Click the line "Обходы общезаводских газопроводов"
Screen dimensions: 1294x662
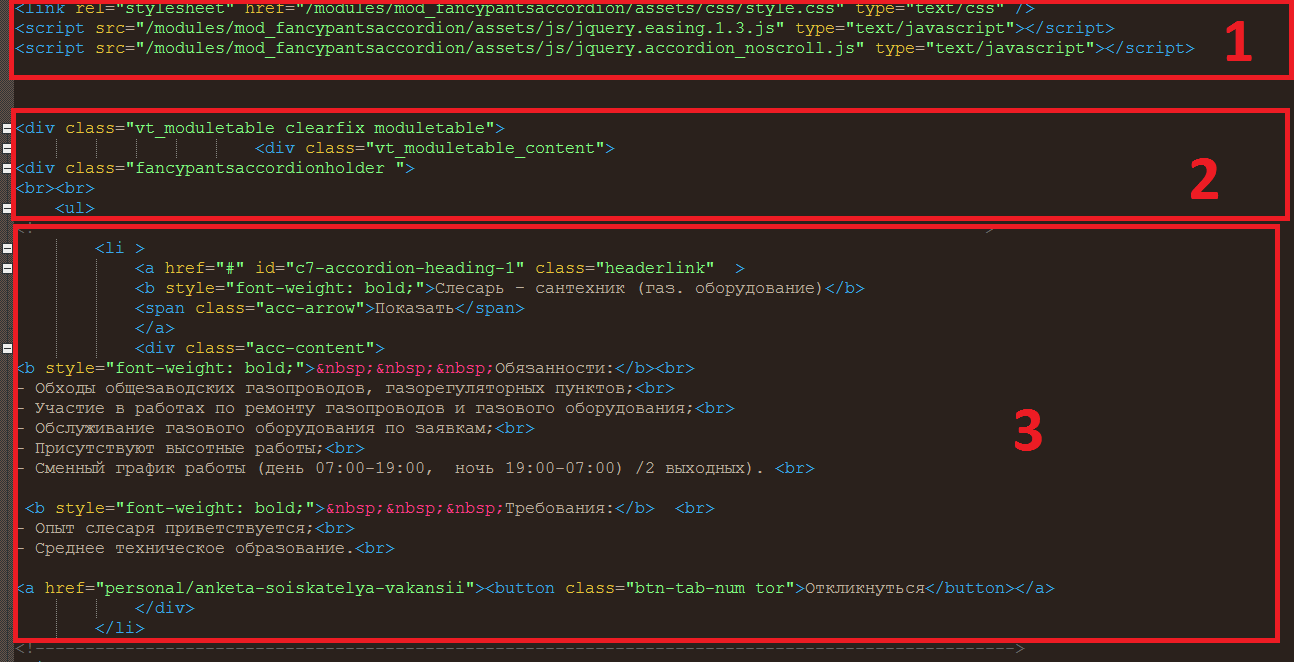click(x=345, y=388)
